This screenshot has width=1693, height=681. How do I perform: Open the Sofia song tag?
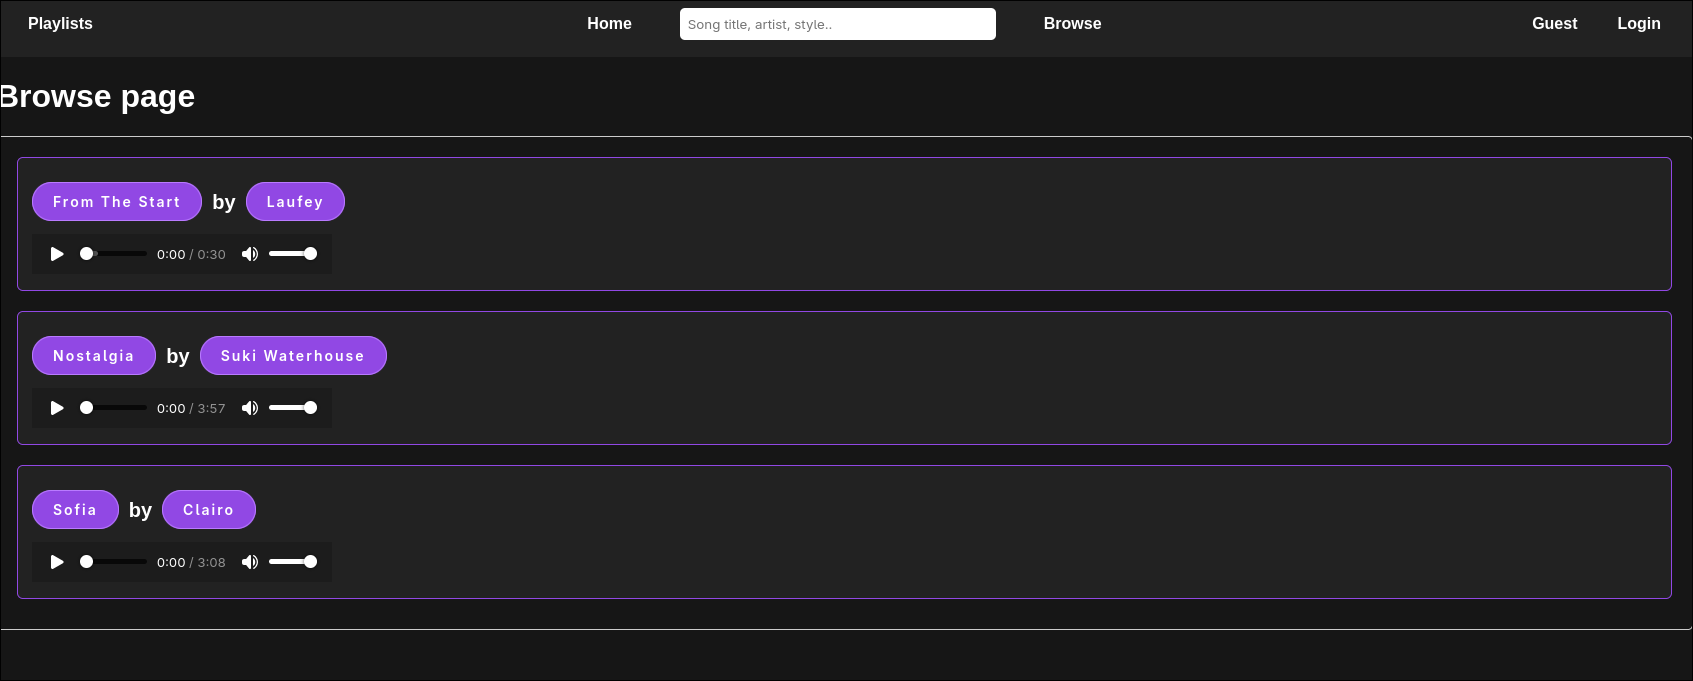click(x=75, y=510)
